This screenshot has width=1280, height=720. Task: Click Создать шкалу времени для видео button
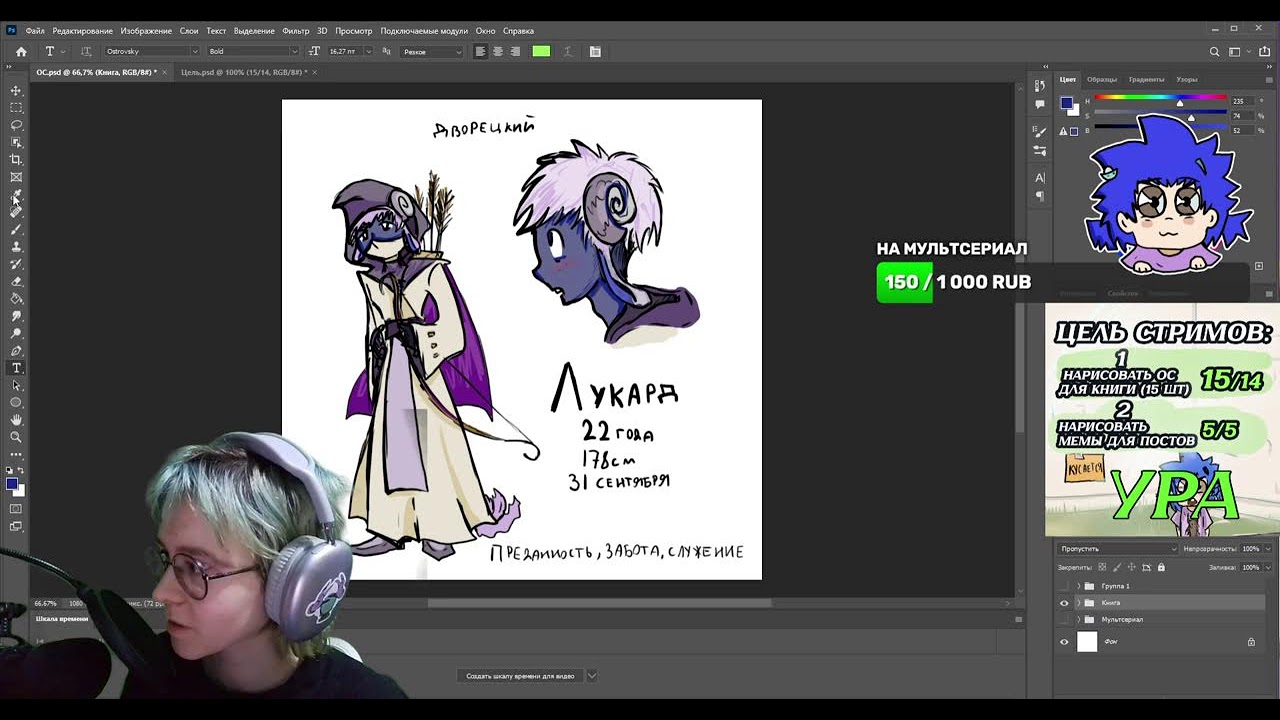(x=520, y=676)
